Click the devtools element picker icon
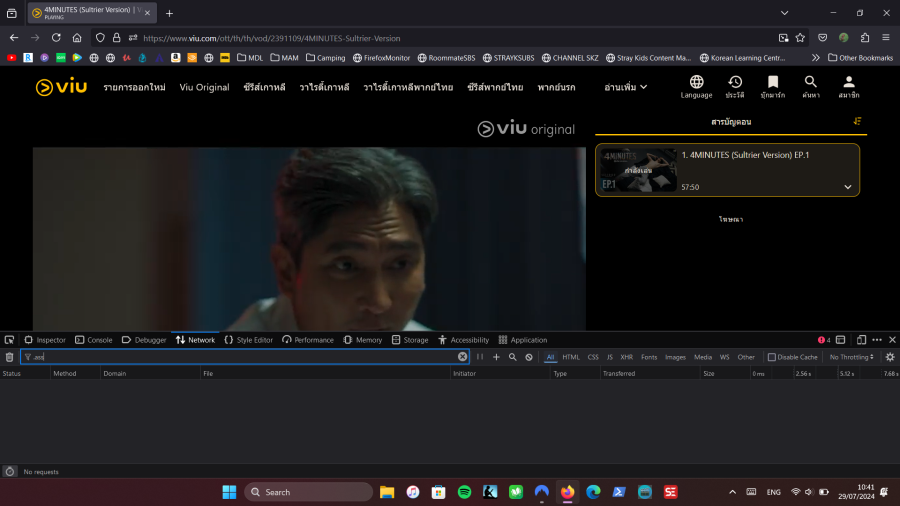The image size is (900, 506). click(9, 340)
